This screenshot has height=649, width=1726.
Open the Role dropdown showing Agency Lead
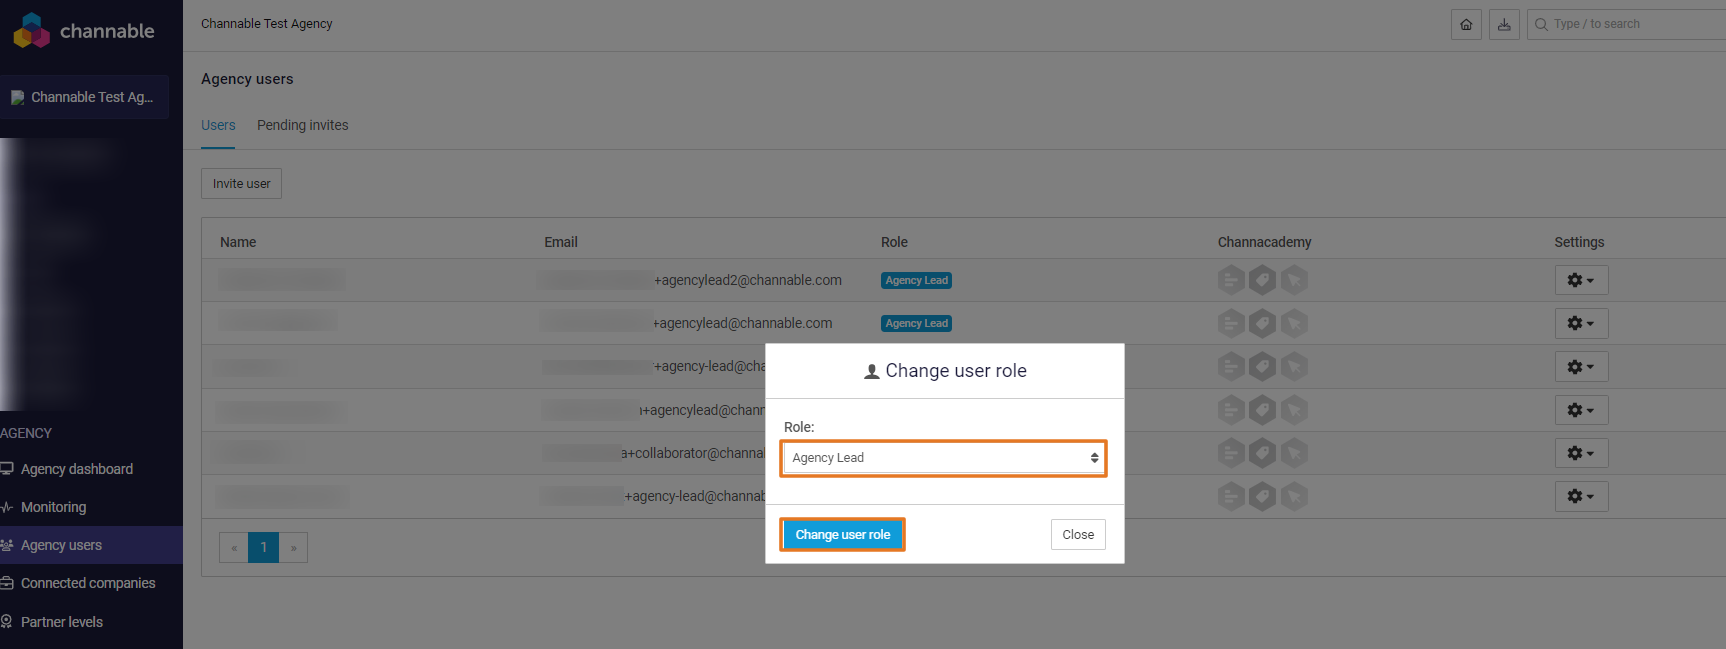(x=943, y=458)
